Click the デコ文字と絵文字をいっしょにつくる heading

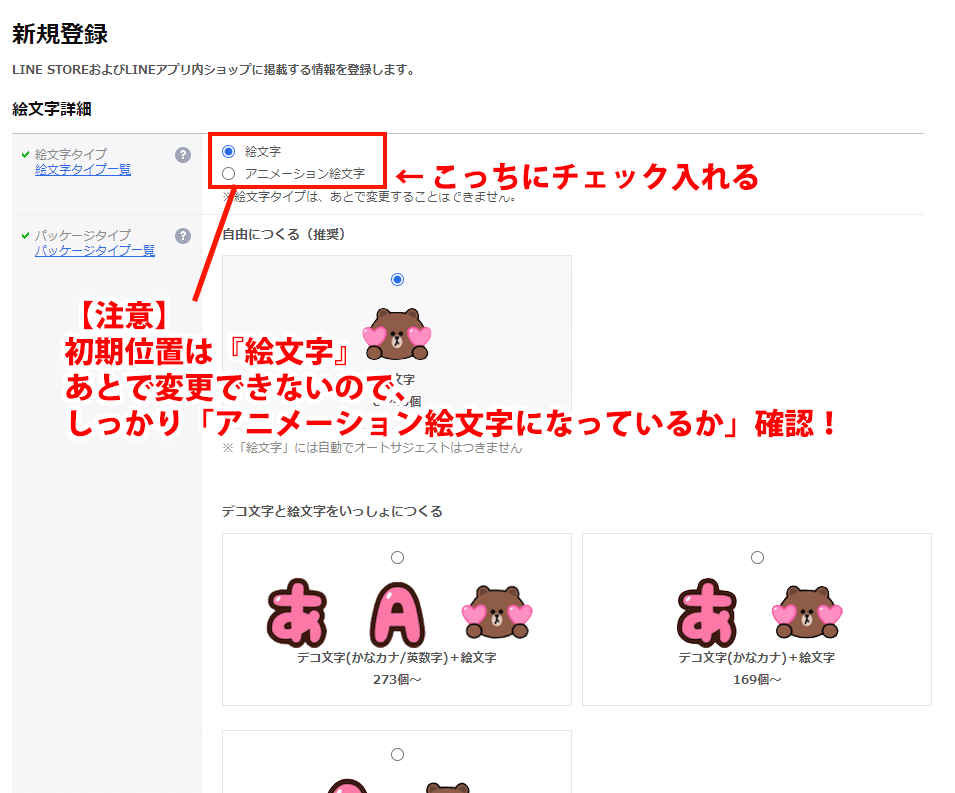332,512
